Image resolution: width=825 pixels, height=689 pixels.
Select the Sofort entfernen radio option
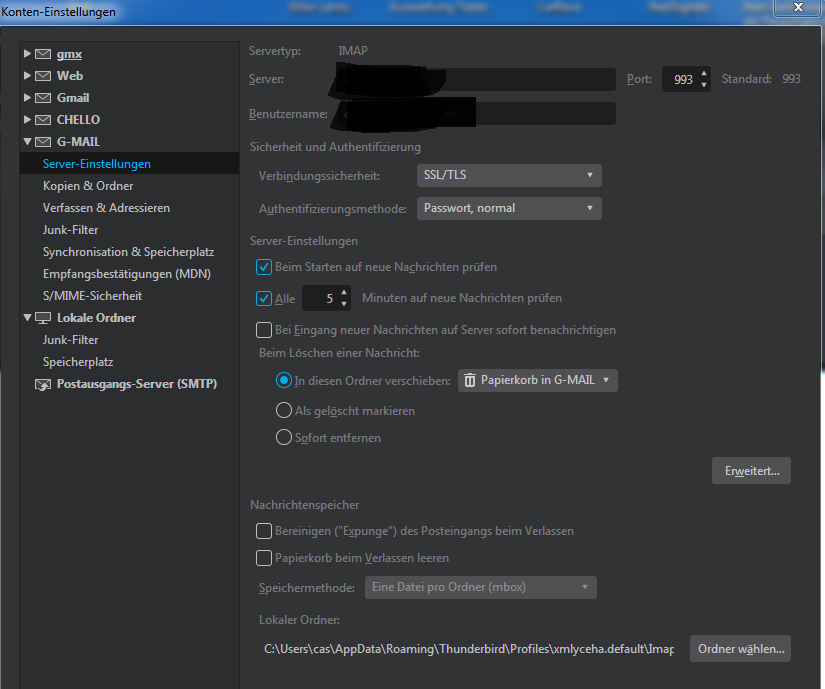click(x=283, y=438)
